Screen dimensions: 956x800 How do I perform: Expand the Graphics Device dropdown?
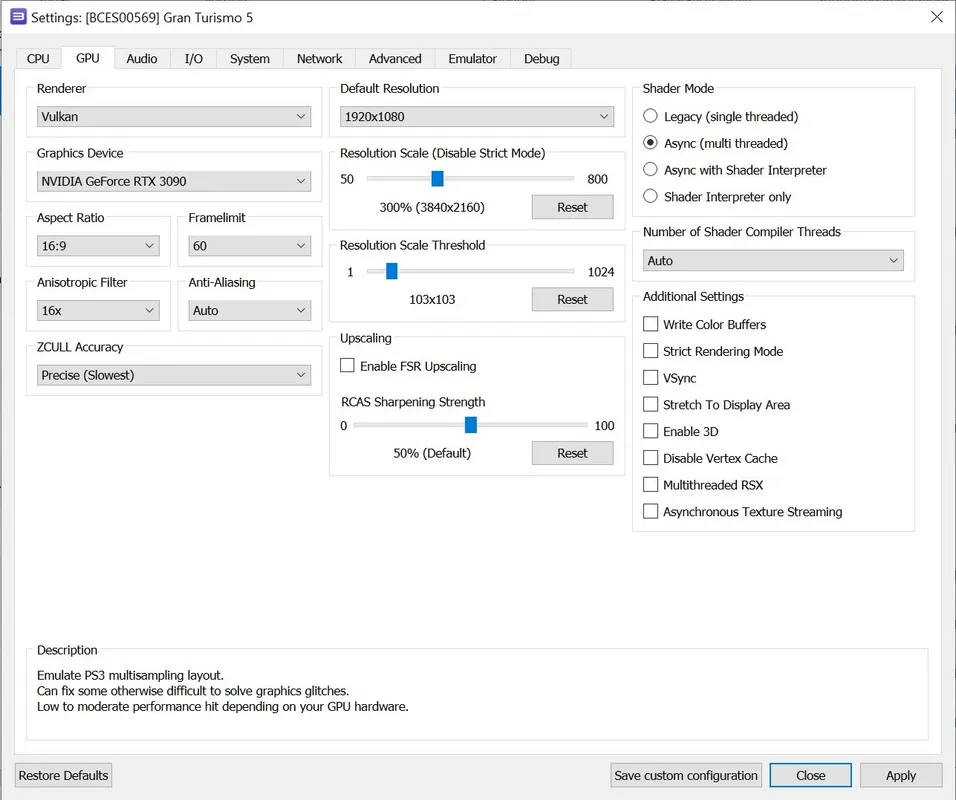click(x=174, y=181)
